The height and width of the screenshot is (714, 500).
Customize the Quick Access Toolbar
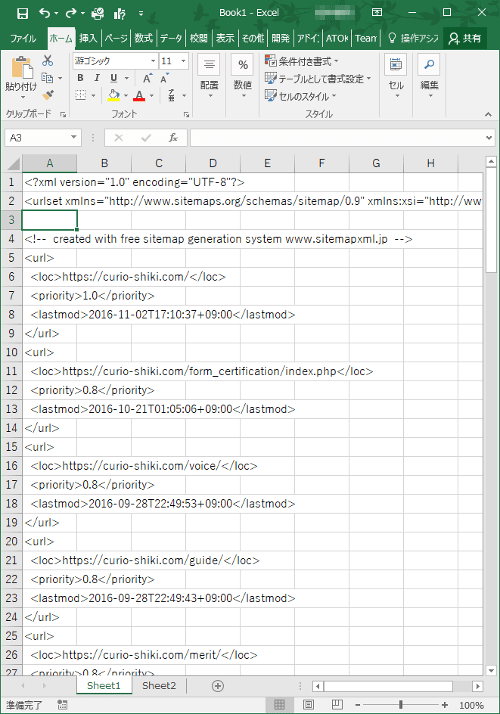[x=141, y=13]
